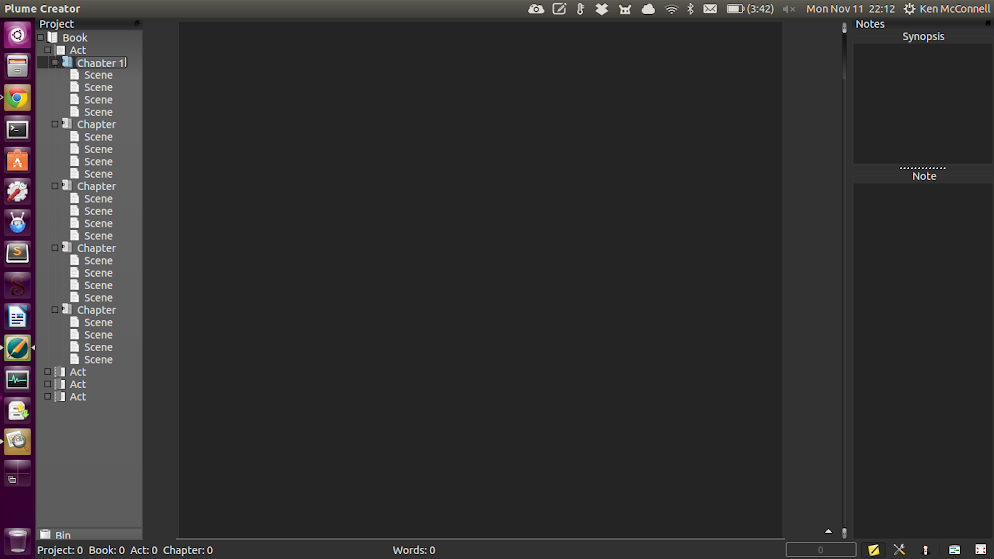
Task: Open the attendance person icon
Action: (925, 549)
